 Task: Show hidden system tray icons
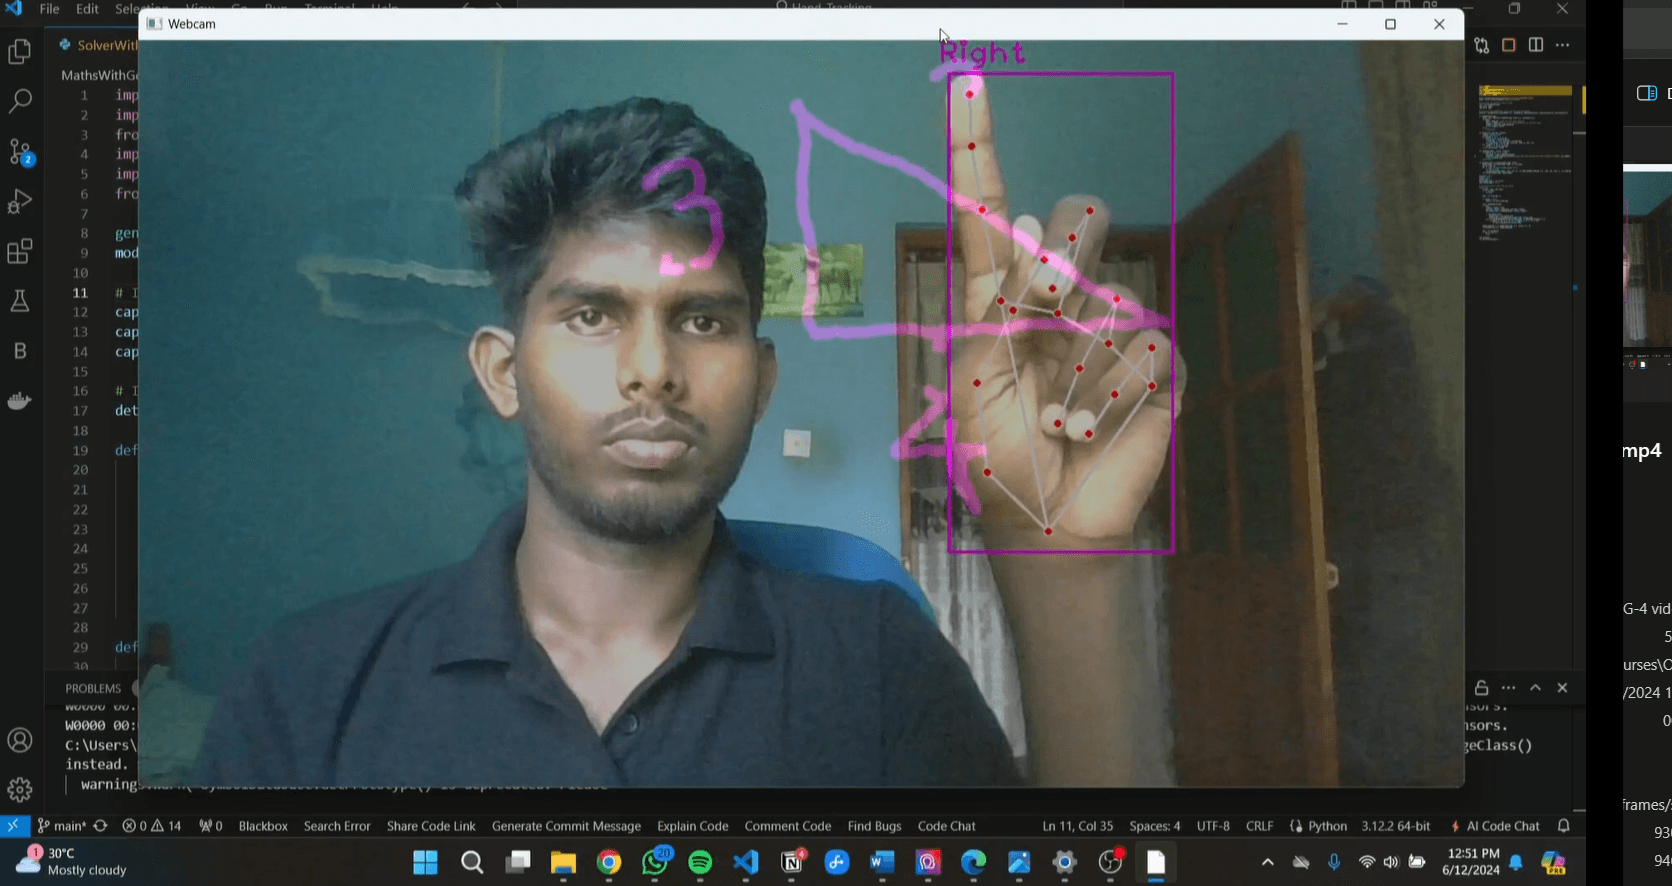click(x=1267, y=862)
